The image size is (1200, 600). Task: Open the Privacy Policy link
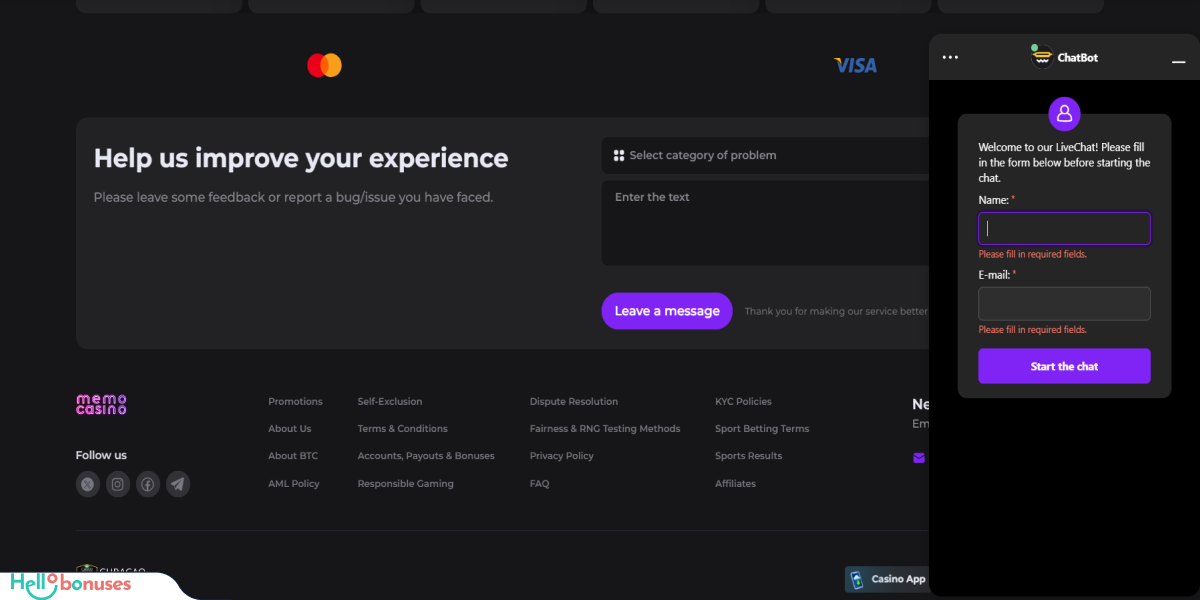click(562, 455)
